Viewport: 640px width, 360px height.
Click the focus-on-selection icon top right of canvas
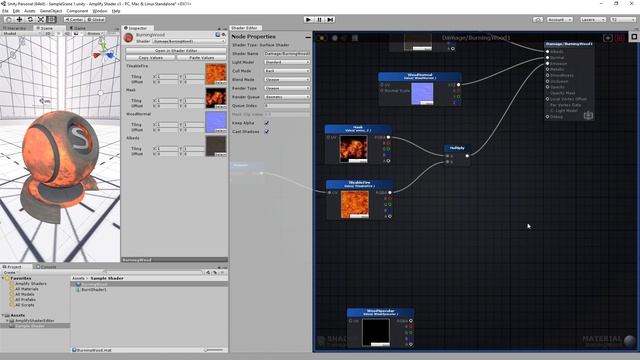(608, 38)
